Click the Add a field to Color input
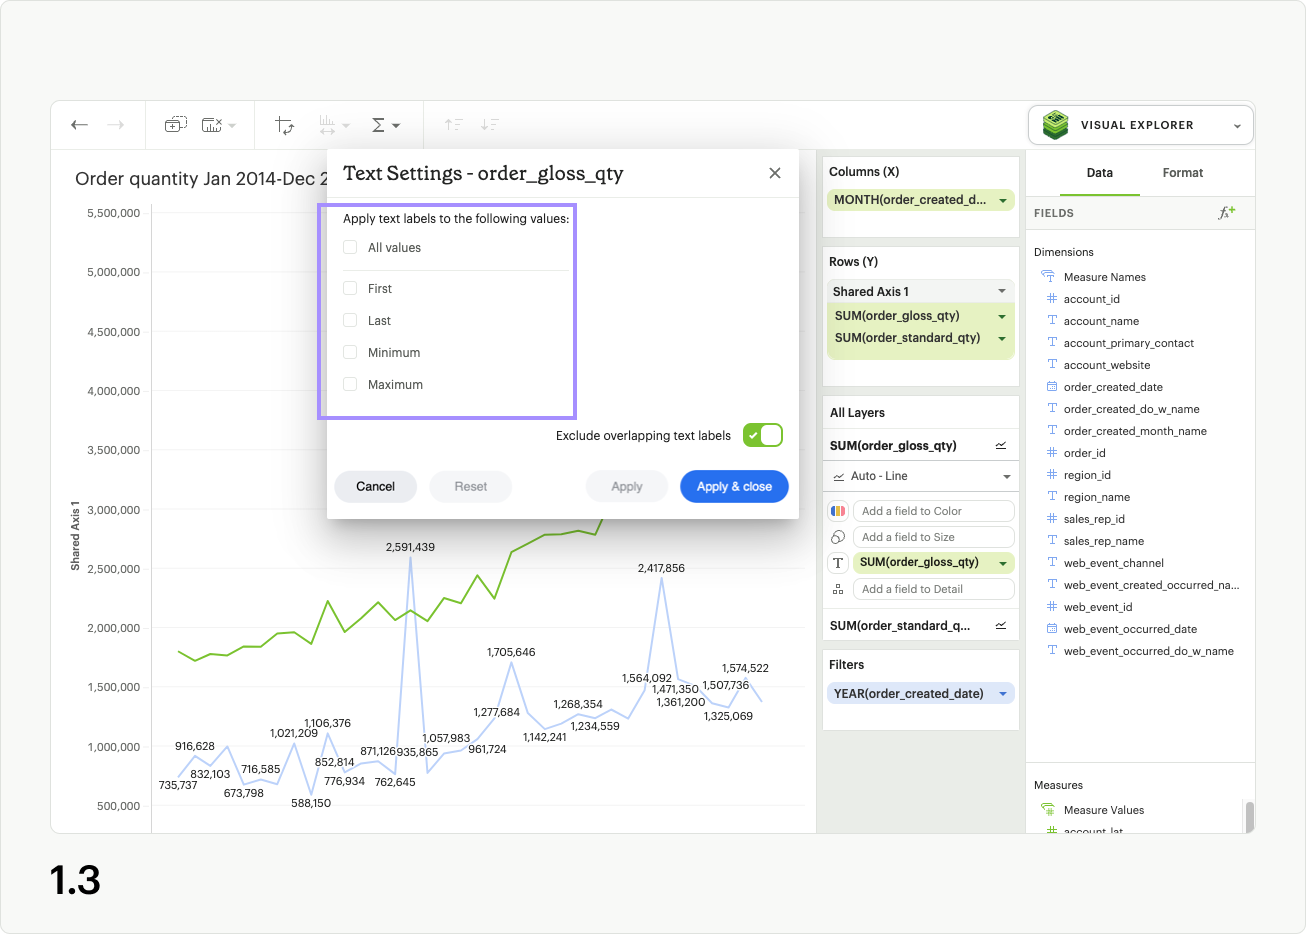Screen dimensions: 1306x934 (x=933, y=511)
